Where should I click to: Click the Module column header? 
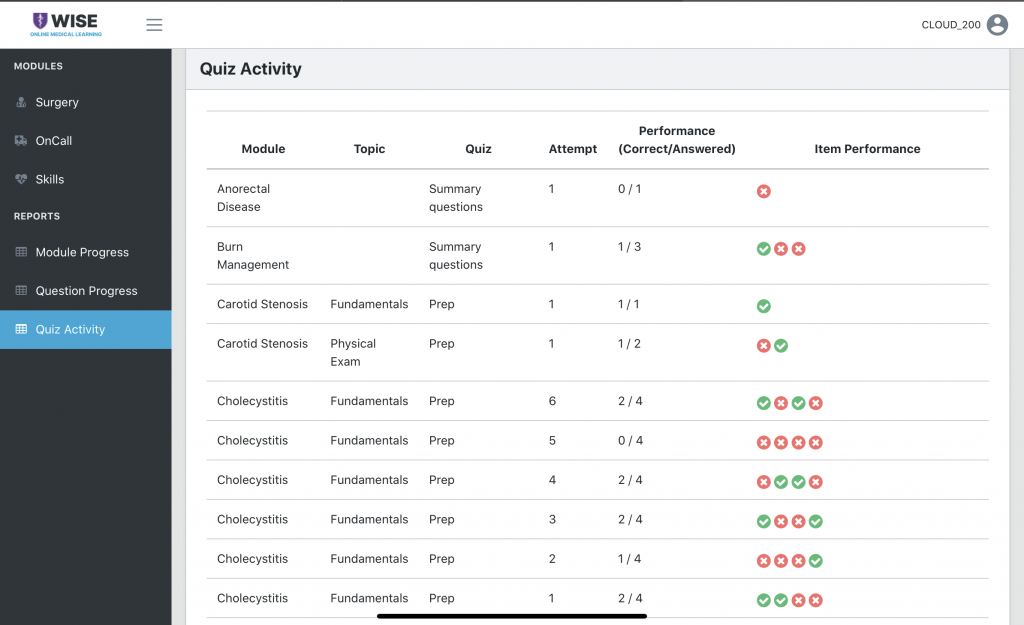tap(263, 149)
